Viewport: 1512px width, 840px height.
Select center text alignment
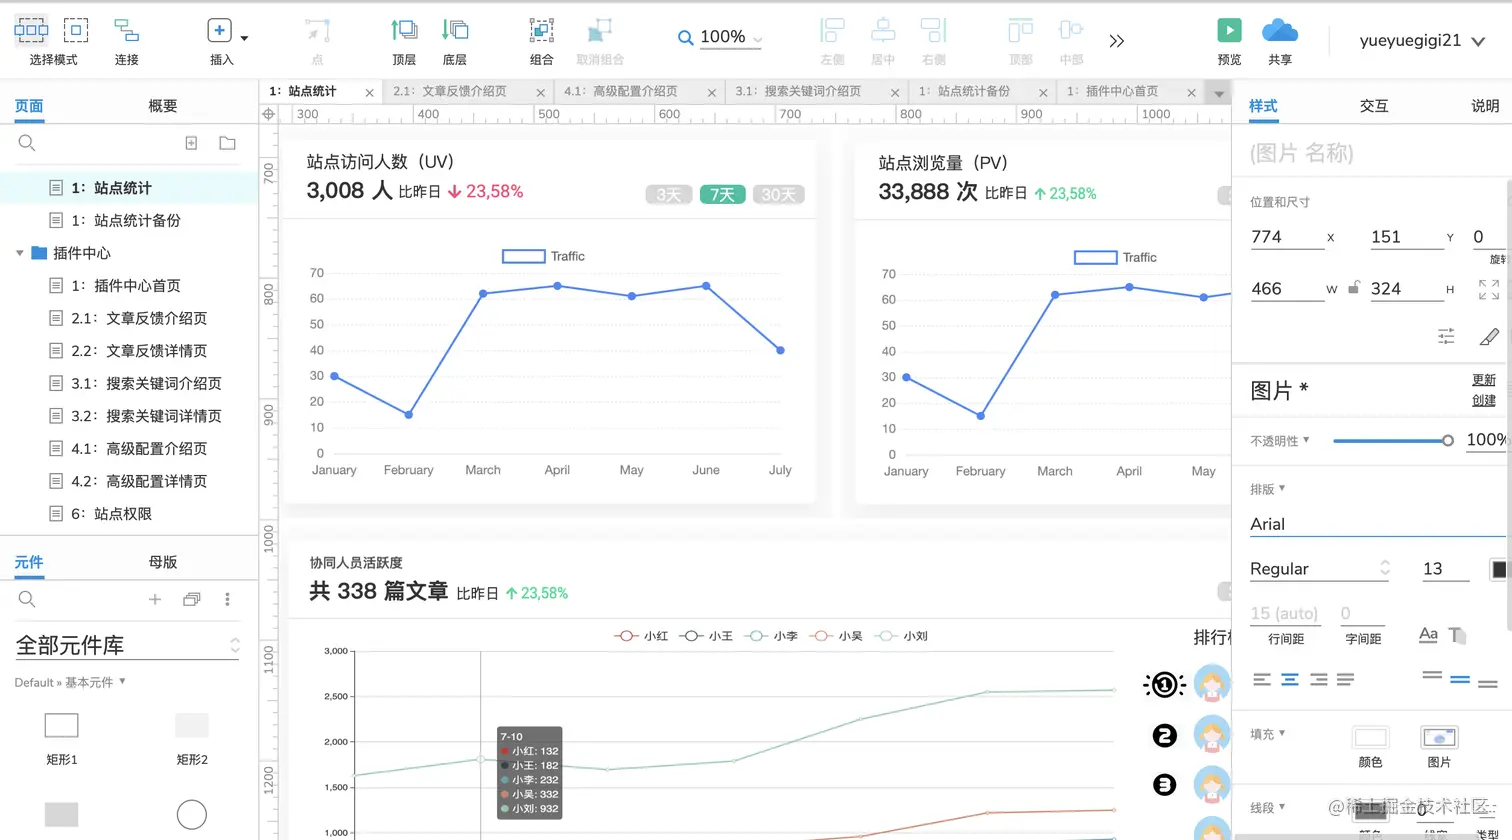pyautogui.click(x=1290, y=680)
